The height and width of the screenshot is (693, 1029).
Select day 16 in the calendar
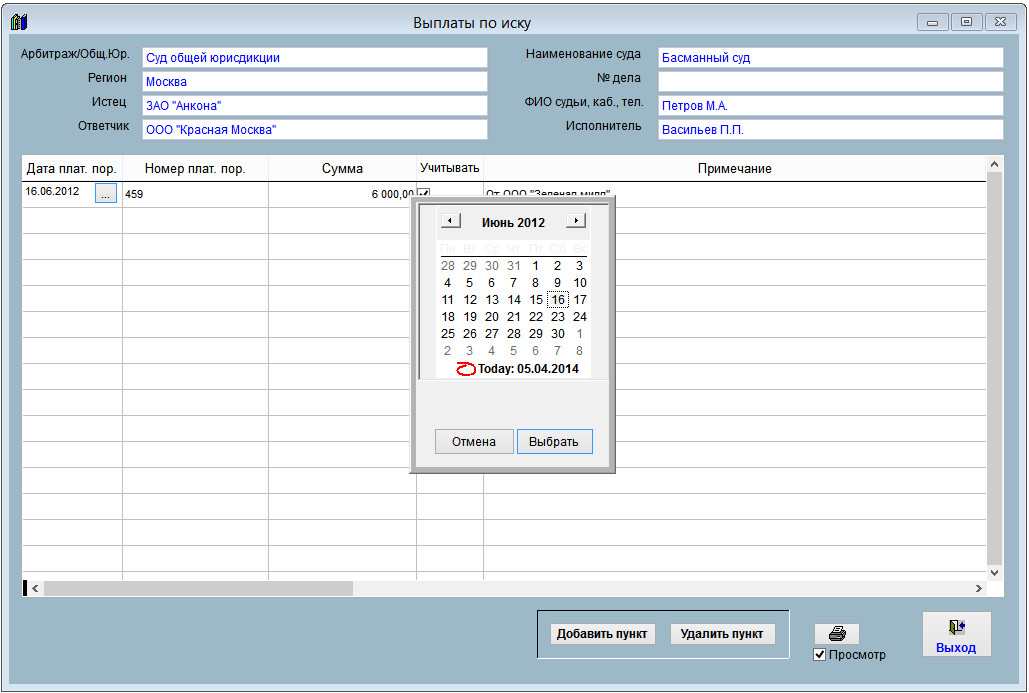tap(558, 300)
